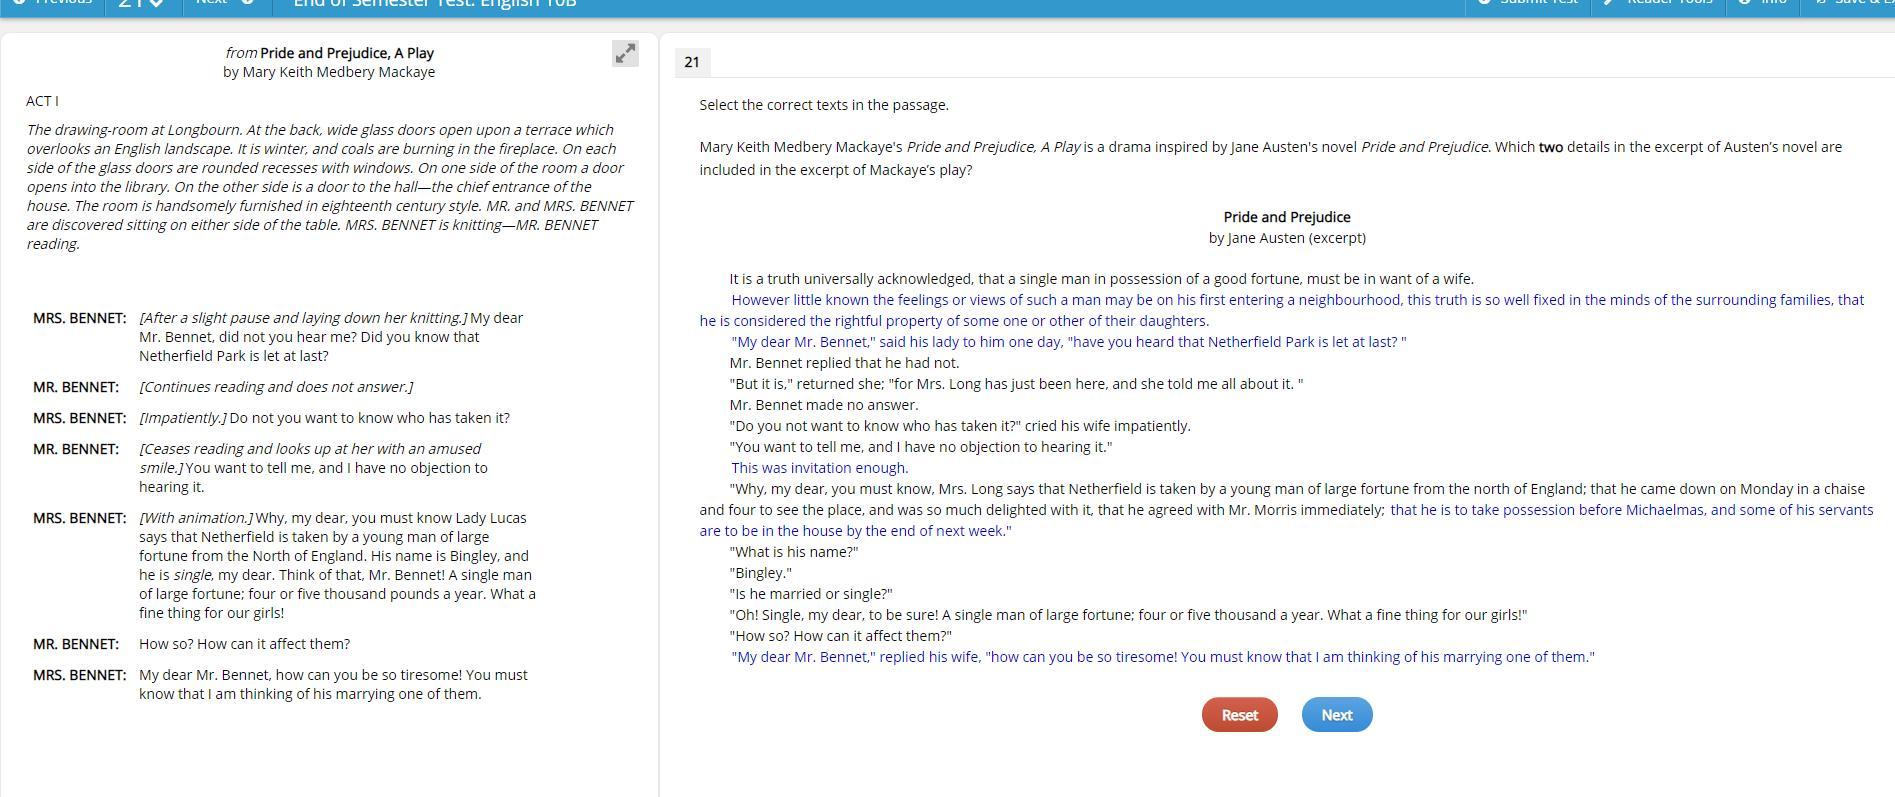
Task: Click the play title "from Pride and Prejudice, A Play"
Action: [329, 53]
